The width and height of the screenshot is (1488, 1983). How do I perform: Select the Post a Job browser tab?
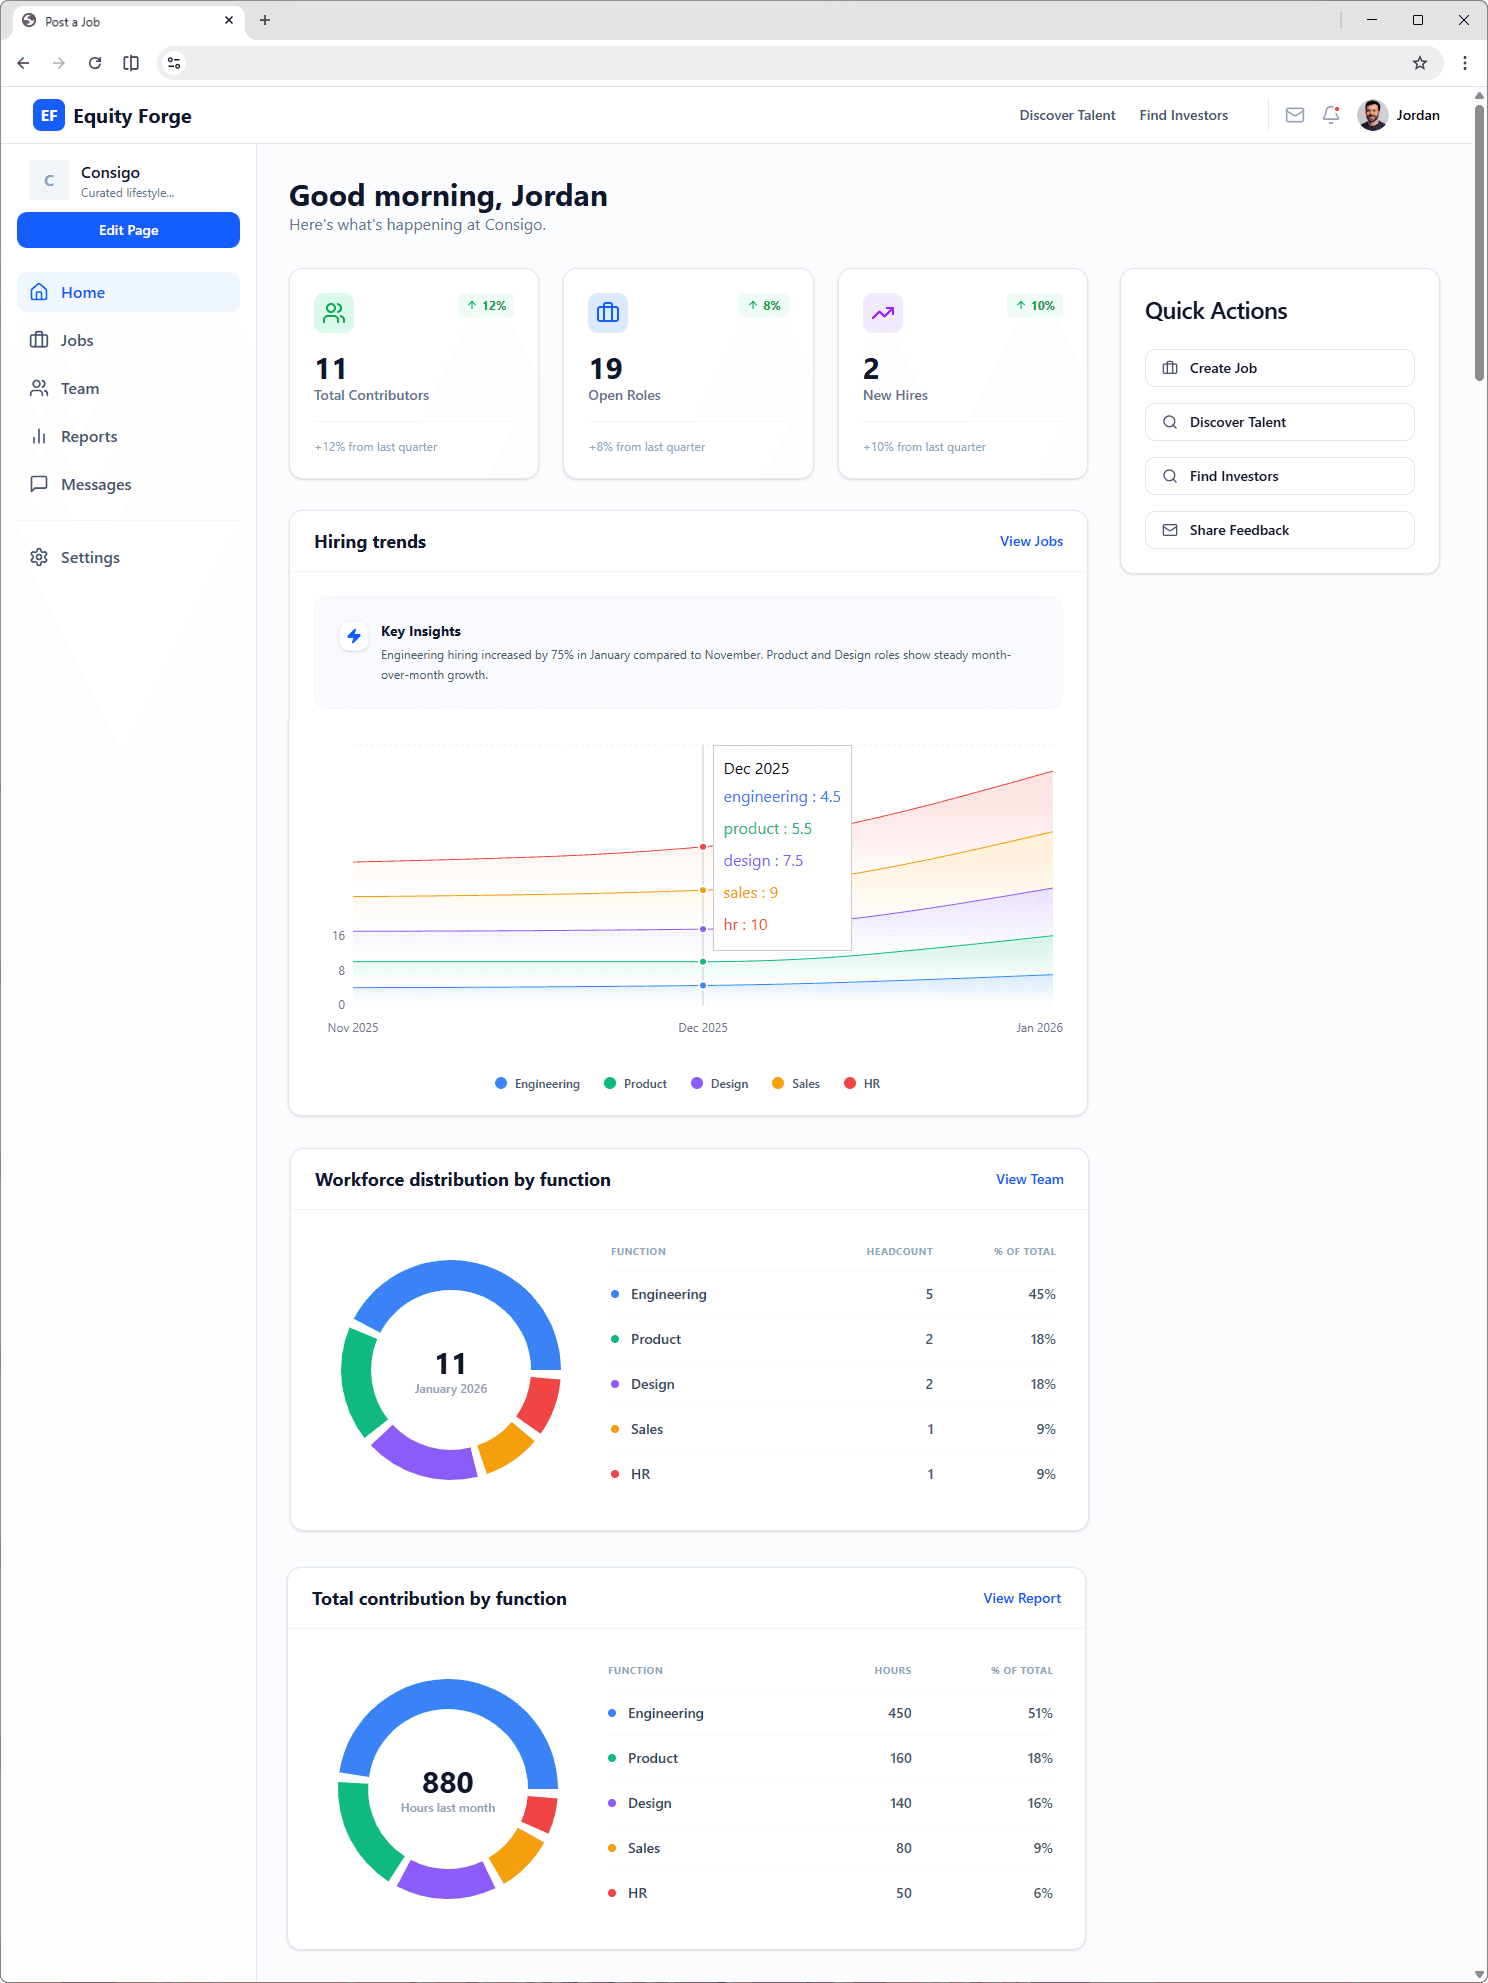coord(128,21)
